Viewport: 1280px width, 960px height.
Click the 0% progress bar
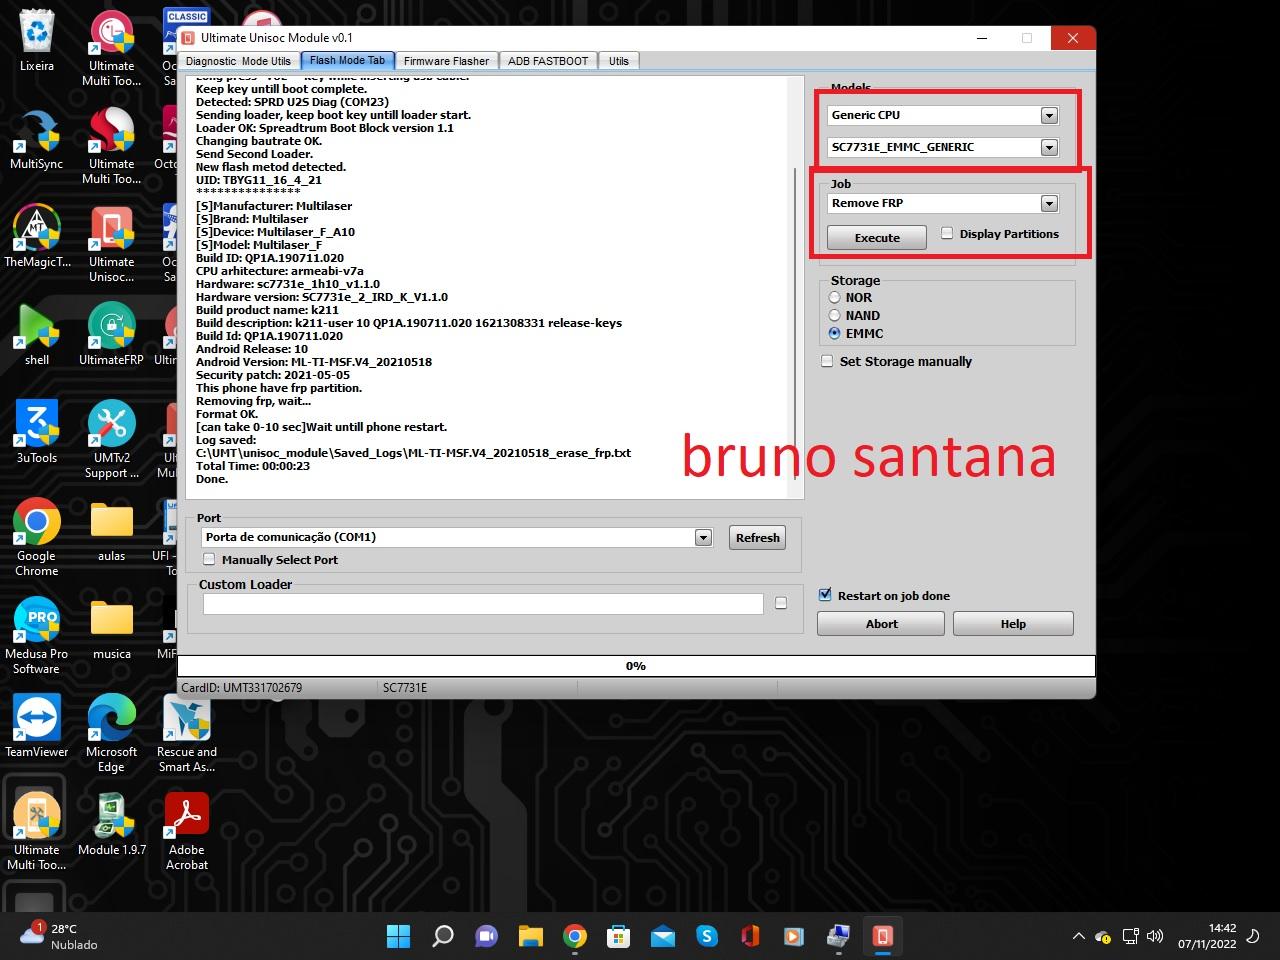636,665
